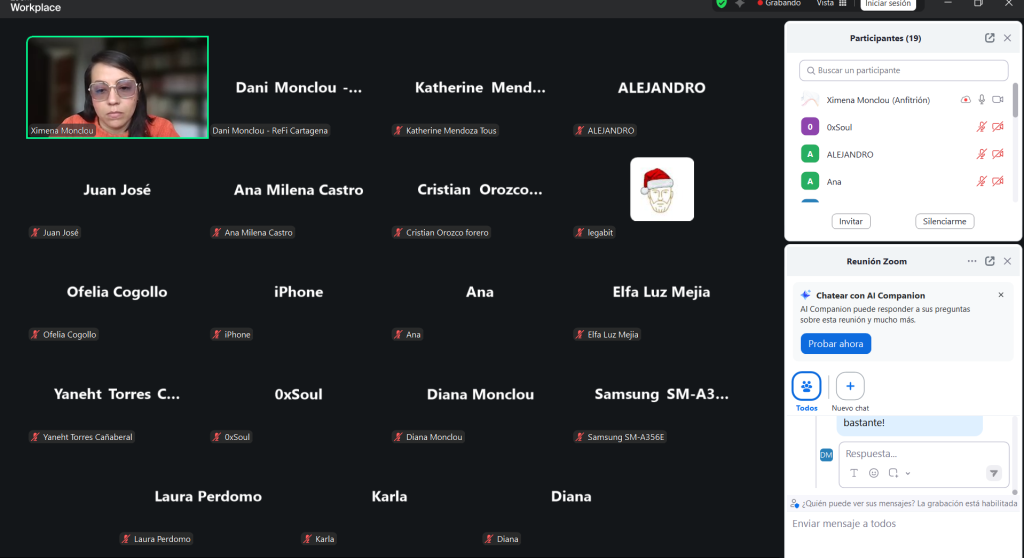Viewport: 1024px width, 558px height.
Task: Pop out the Reunión Zoom chat panel
Action: click(989, 261)
